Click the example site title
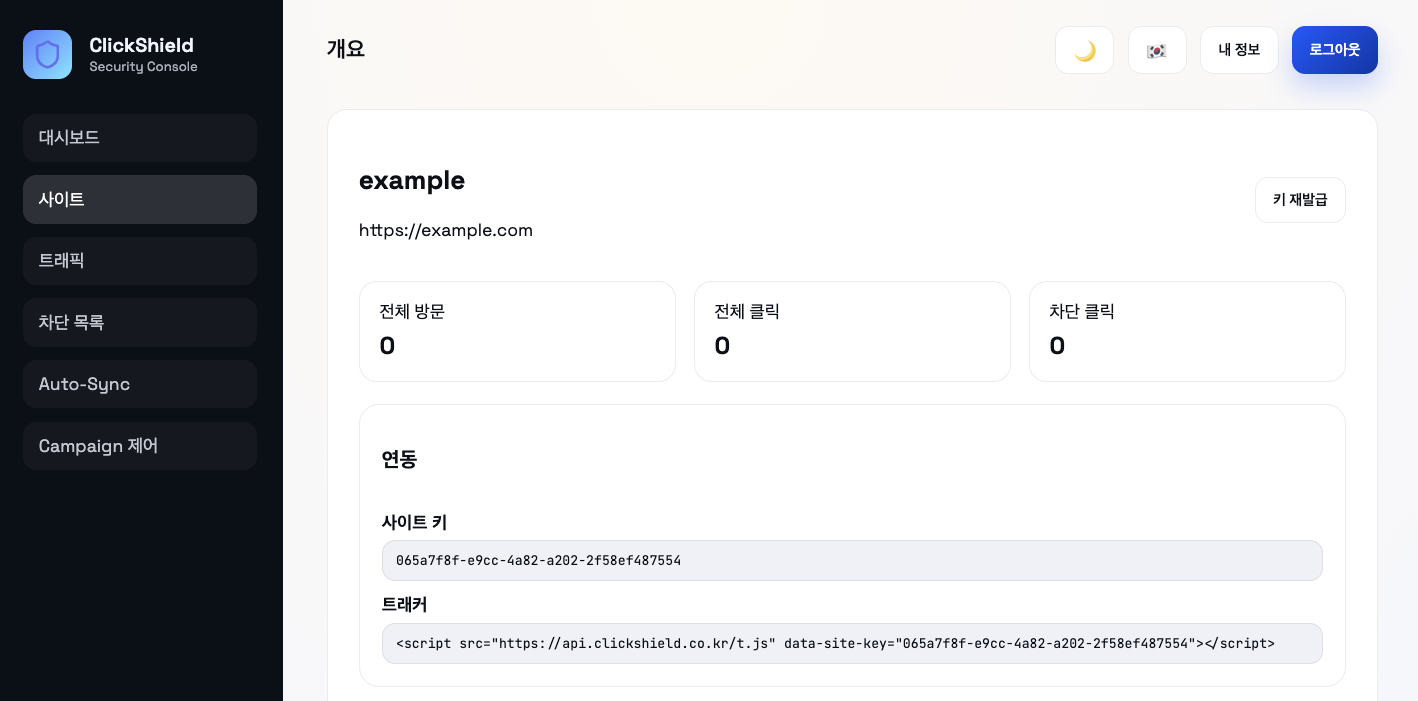The image size is (1418, 701). 412,181
